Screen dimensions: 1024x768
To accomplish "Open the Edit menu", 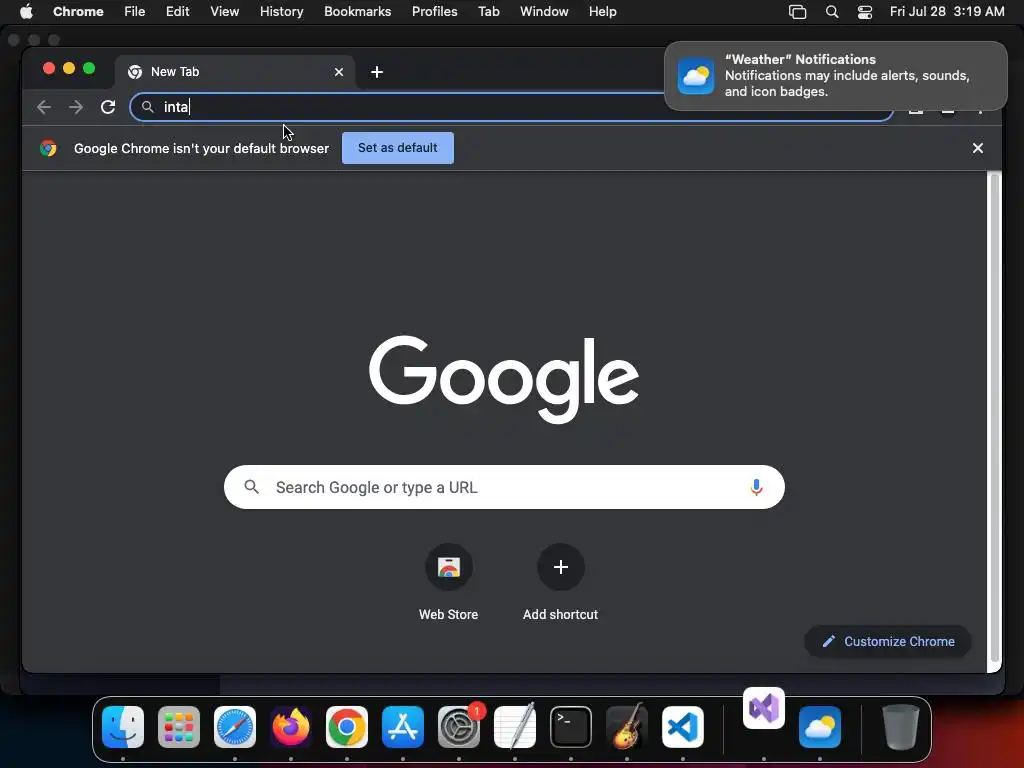I will 178,12.
